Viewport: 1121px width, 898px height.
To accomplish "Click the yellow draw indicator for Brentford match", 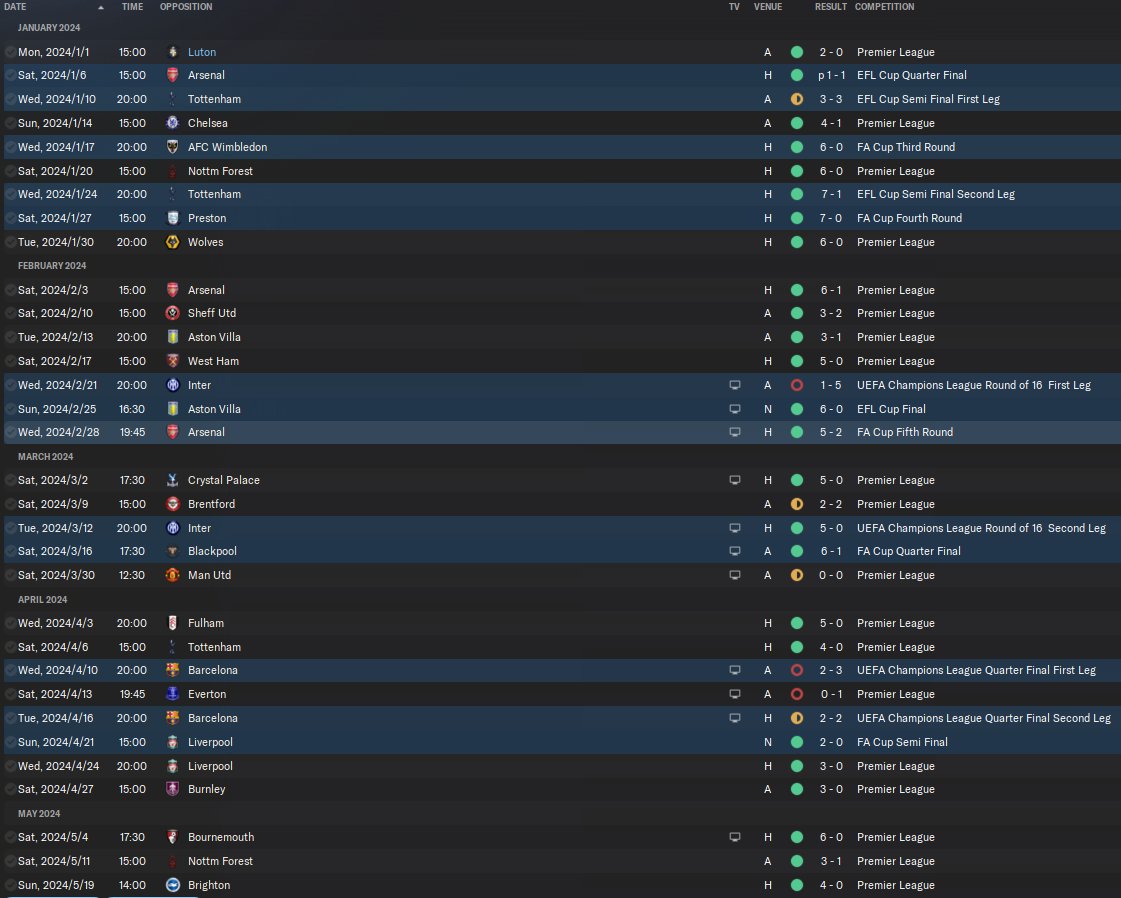I will coord(796,503).
